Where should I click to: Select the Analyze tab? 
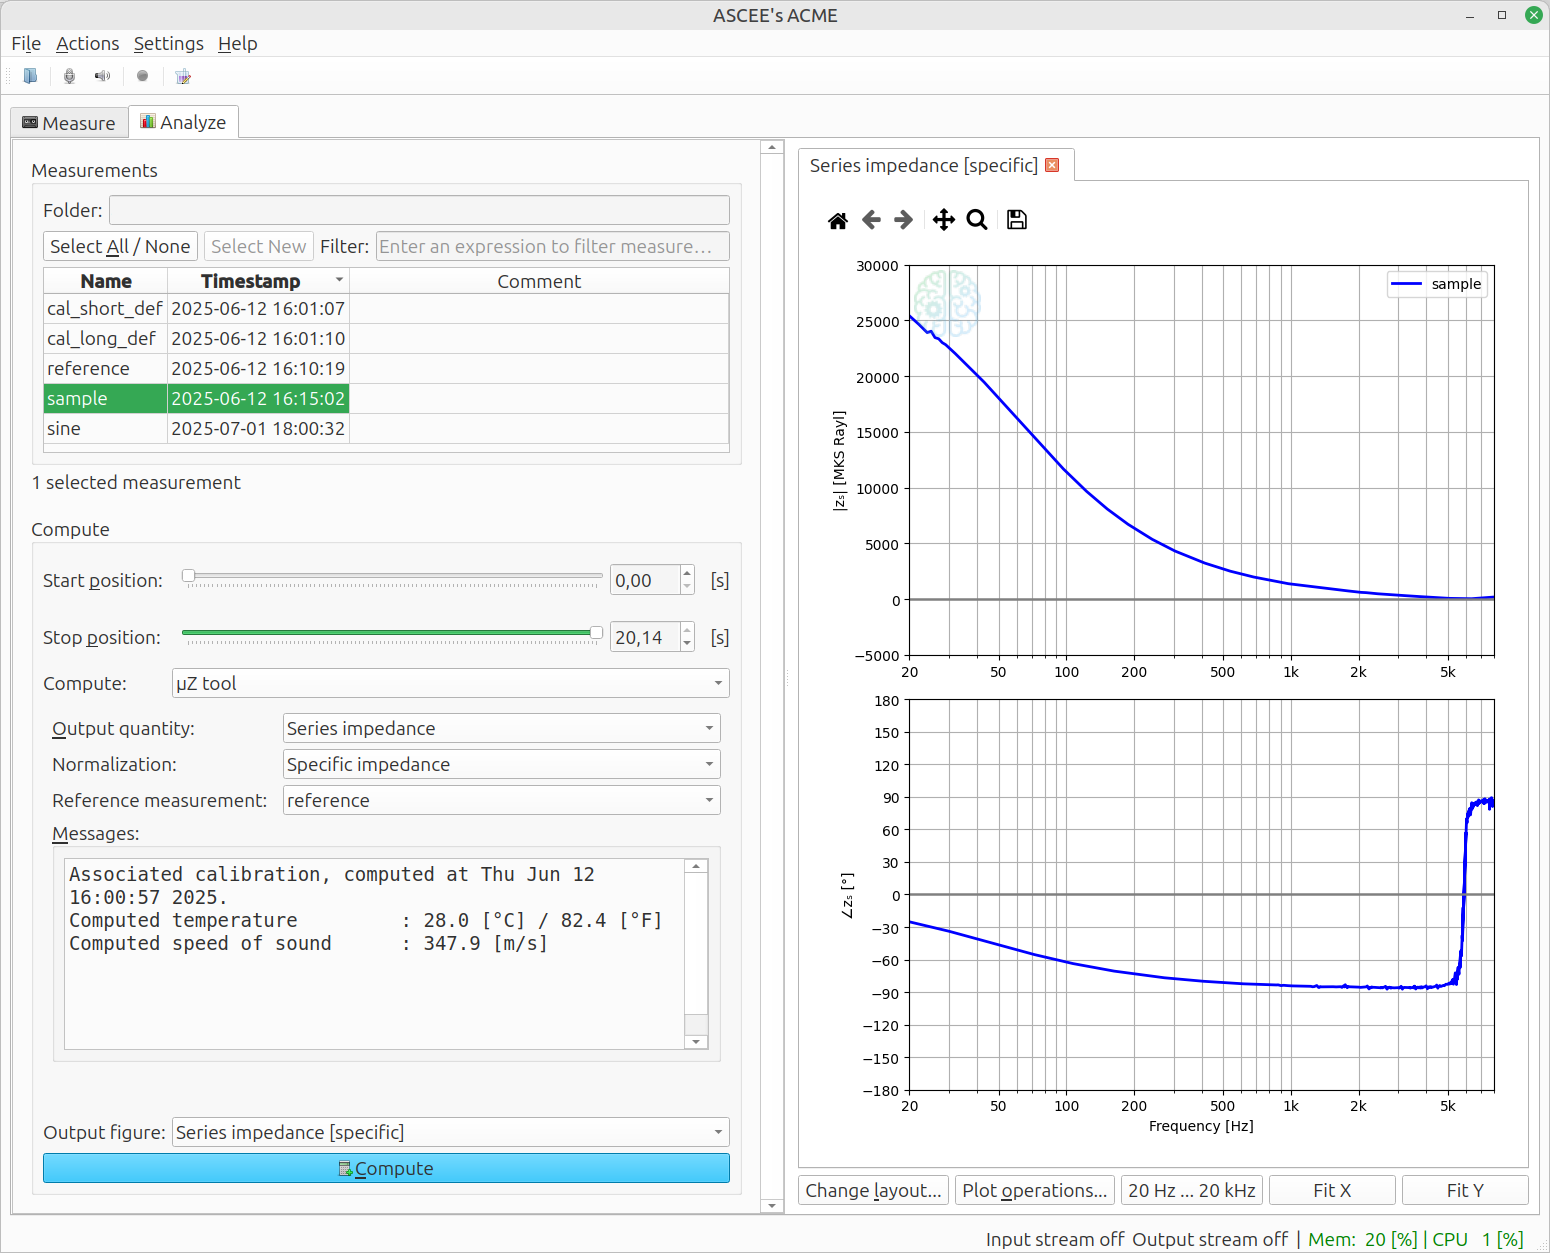[184, 122]
